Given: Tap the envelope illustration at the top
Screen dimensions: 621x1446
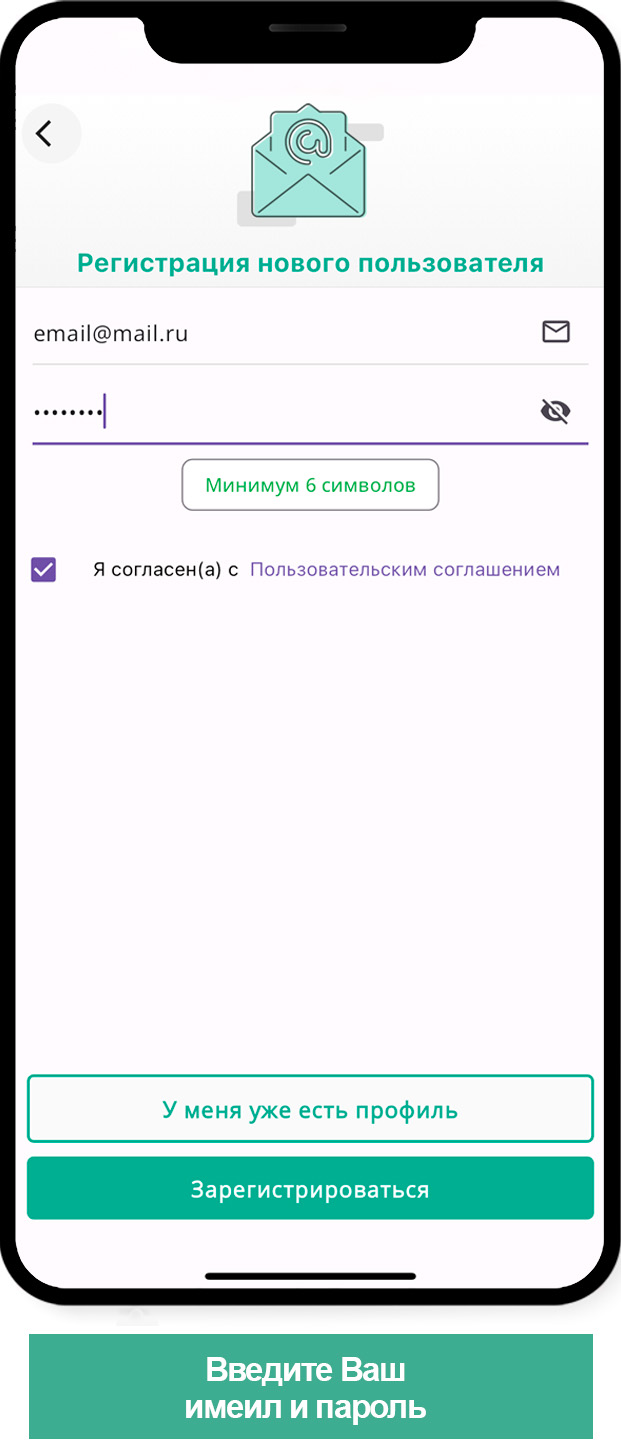Looking at the screenshot, I should pos(309,162).
